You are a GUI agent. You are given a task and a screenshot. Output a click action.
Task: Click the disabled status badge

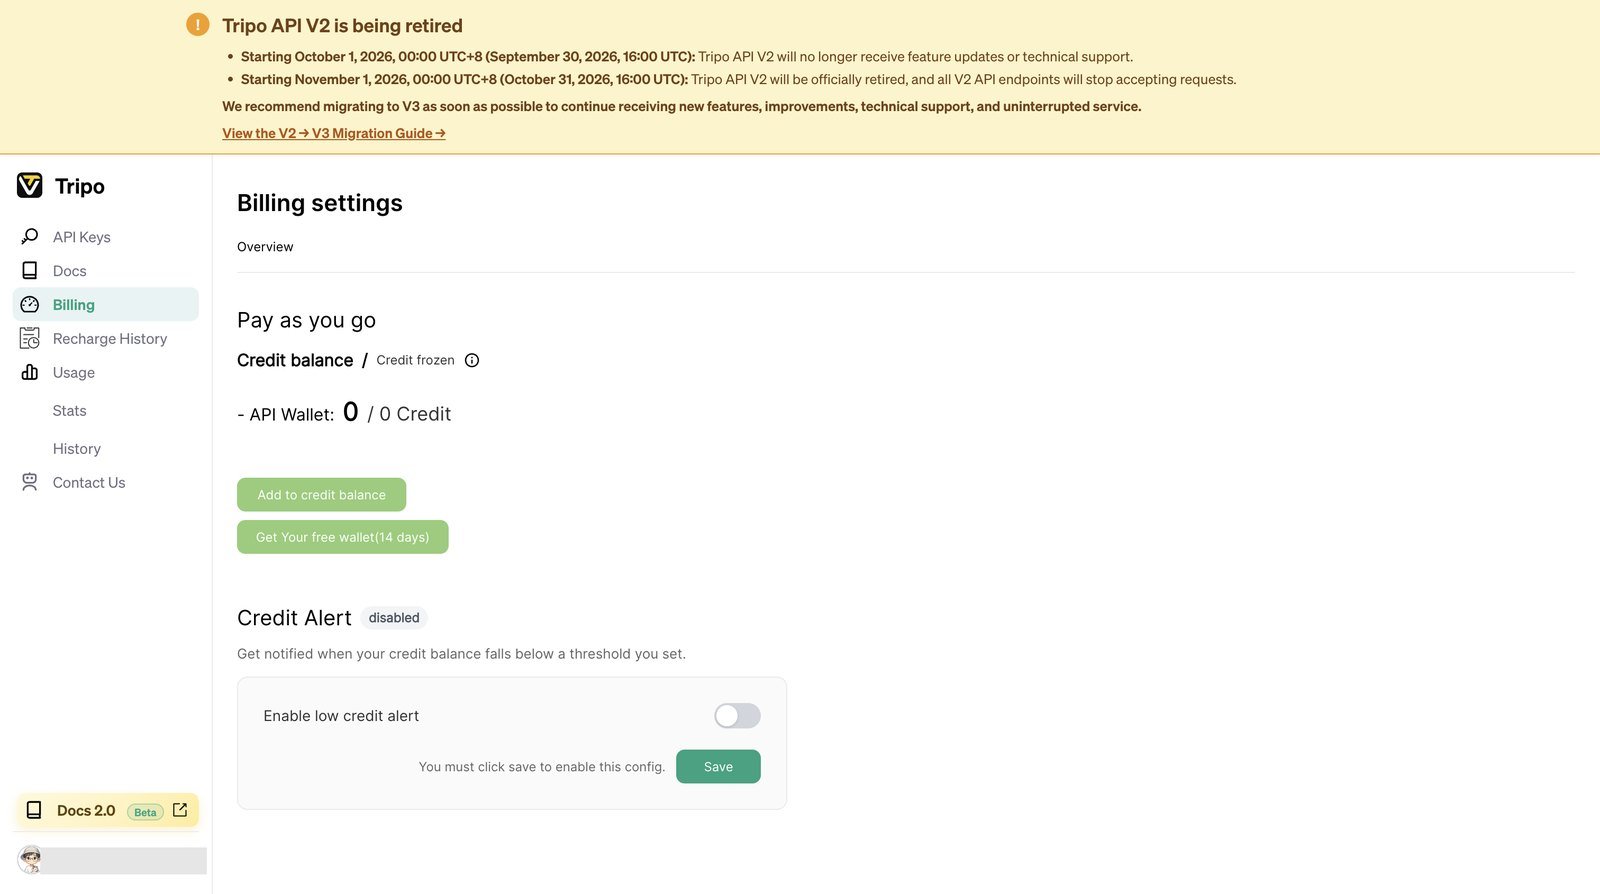click(x=394, y=618)
